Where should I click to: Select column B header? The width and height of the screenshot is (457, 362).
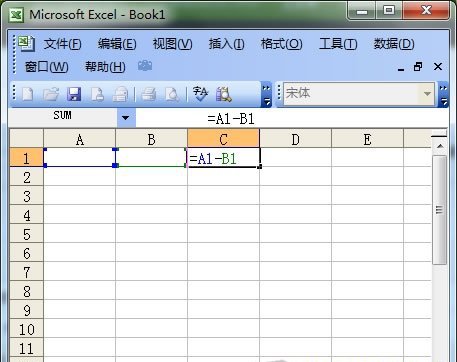click(151, 139)
